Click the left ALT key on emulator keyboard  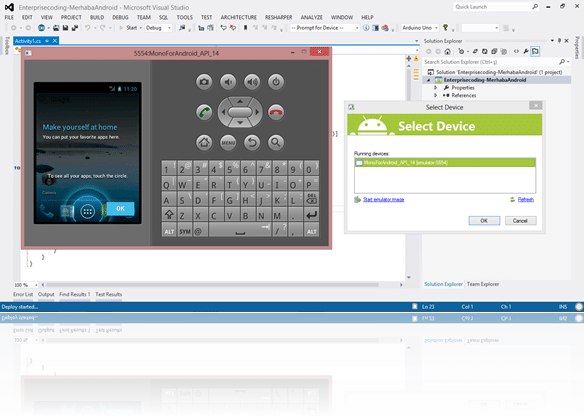[169, 231]
